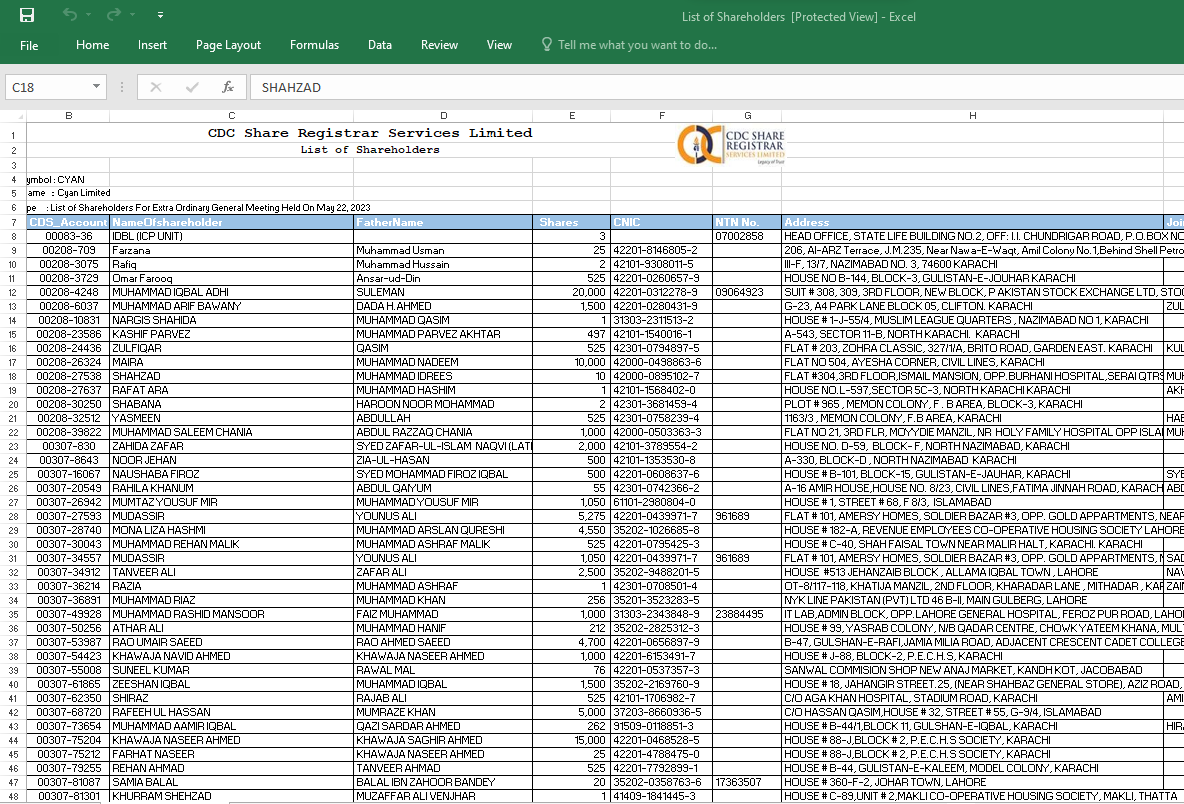This screenshot has width=1184, height=804.
Task: Click the father name 'RAWAL MAL'
Action: tap(443, 670)
